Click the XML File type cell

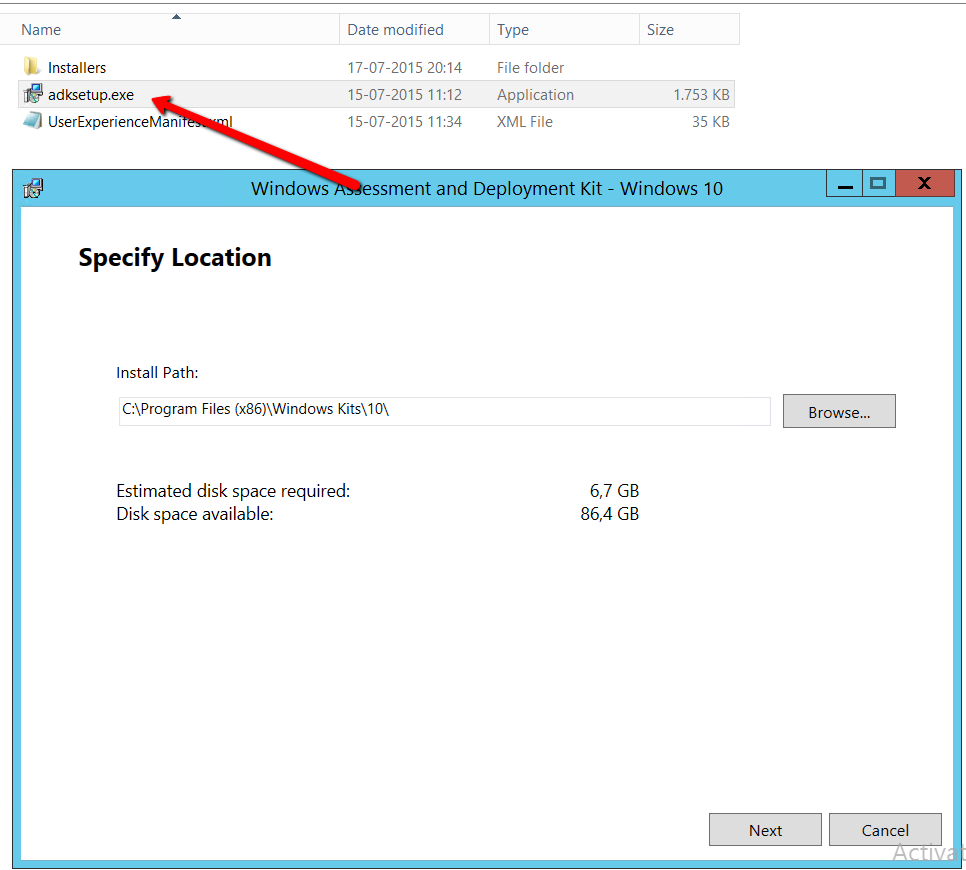pos(525,122)
